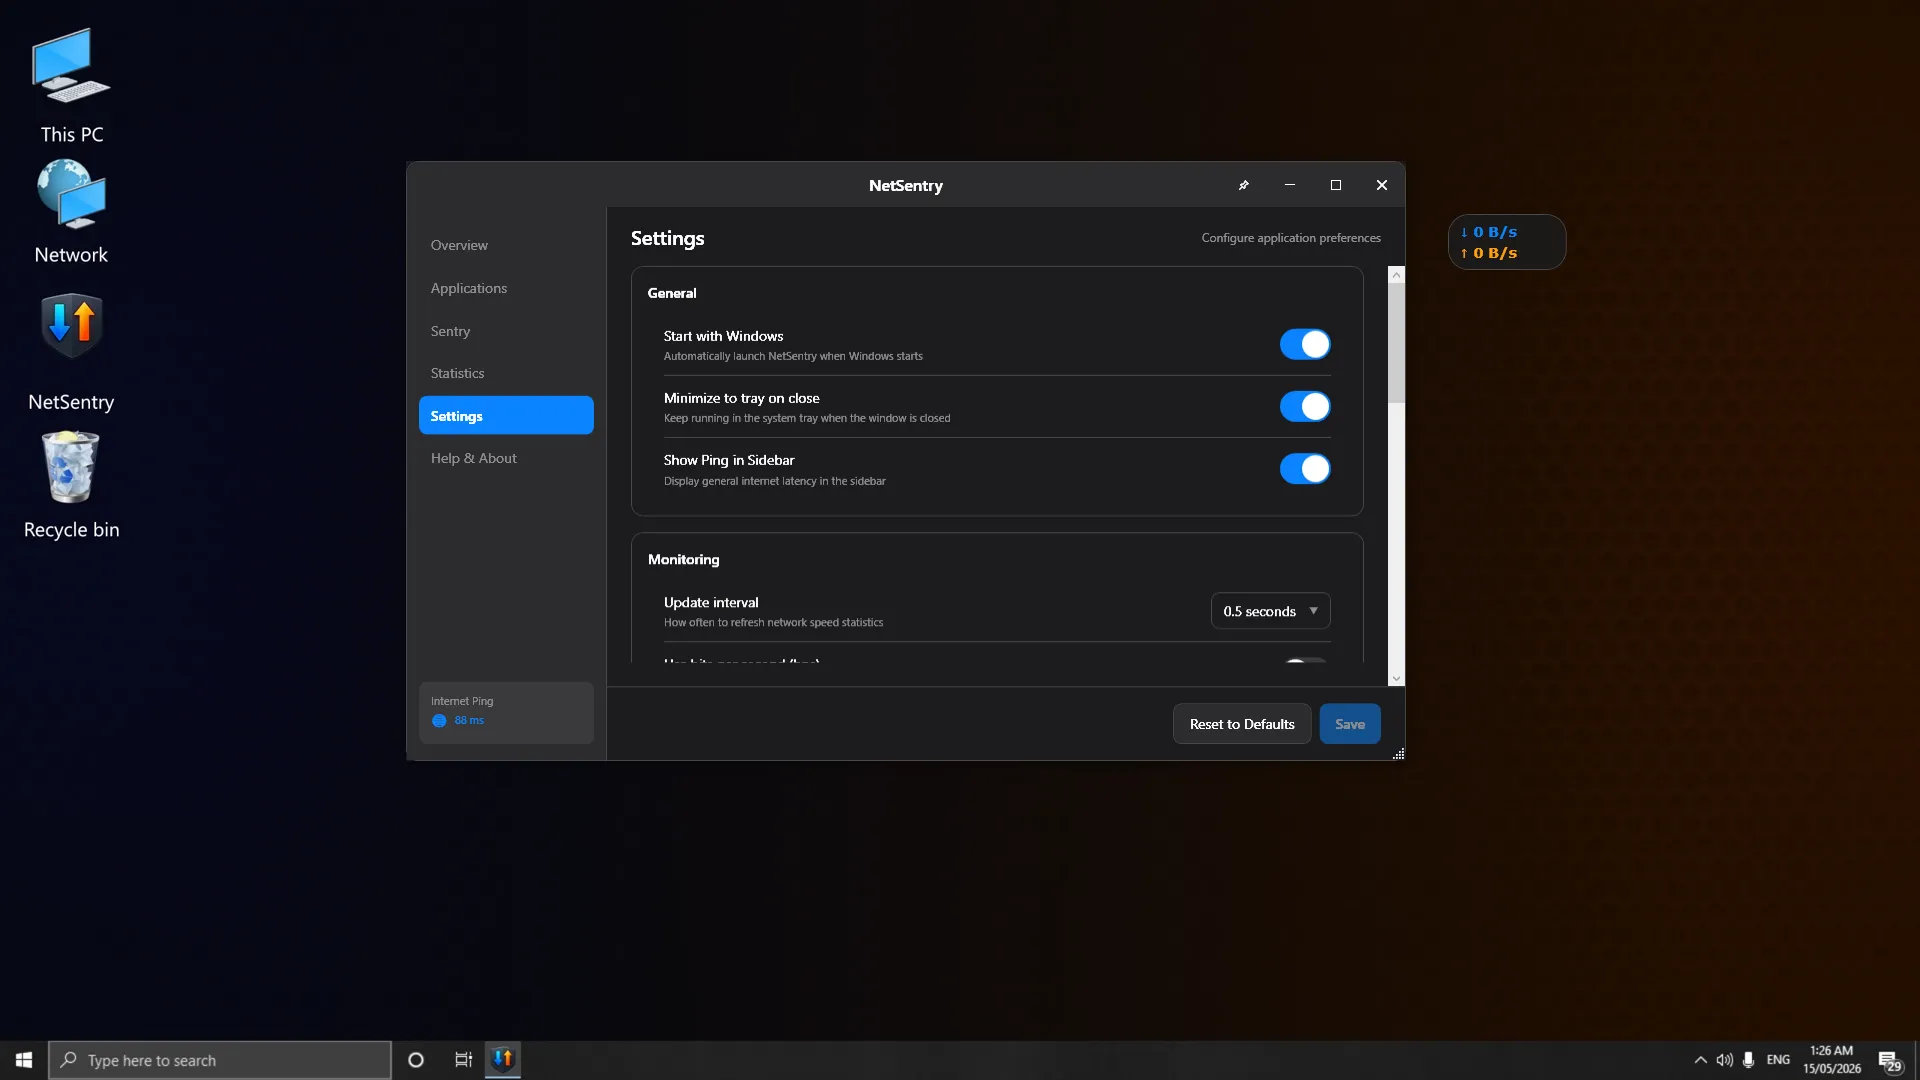Click the Update interval label
Viewport: 1920px width, 1080px height.
tap(711, 602)
